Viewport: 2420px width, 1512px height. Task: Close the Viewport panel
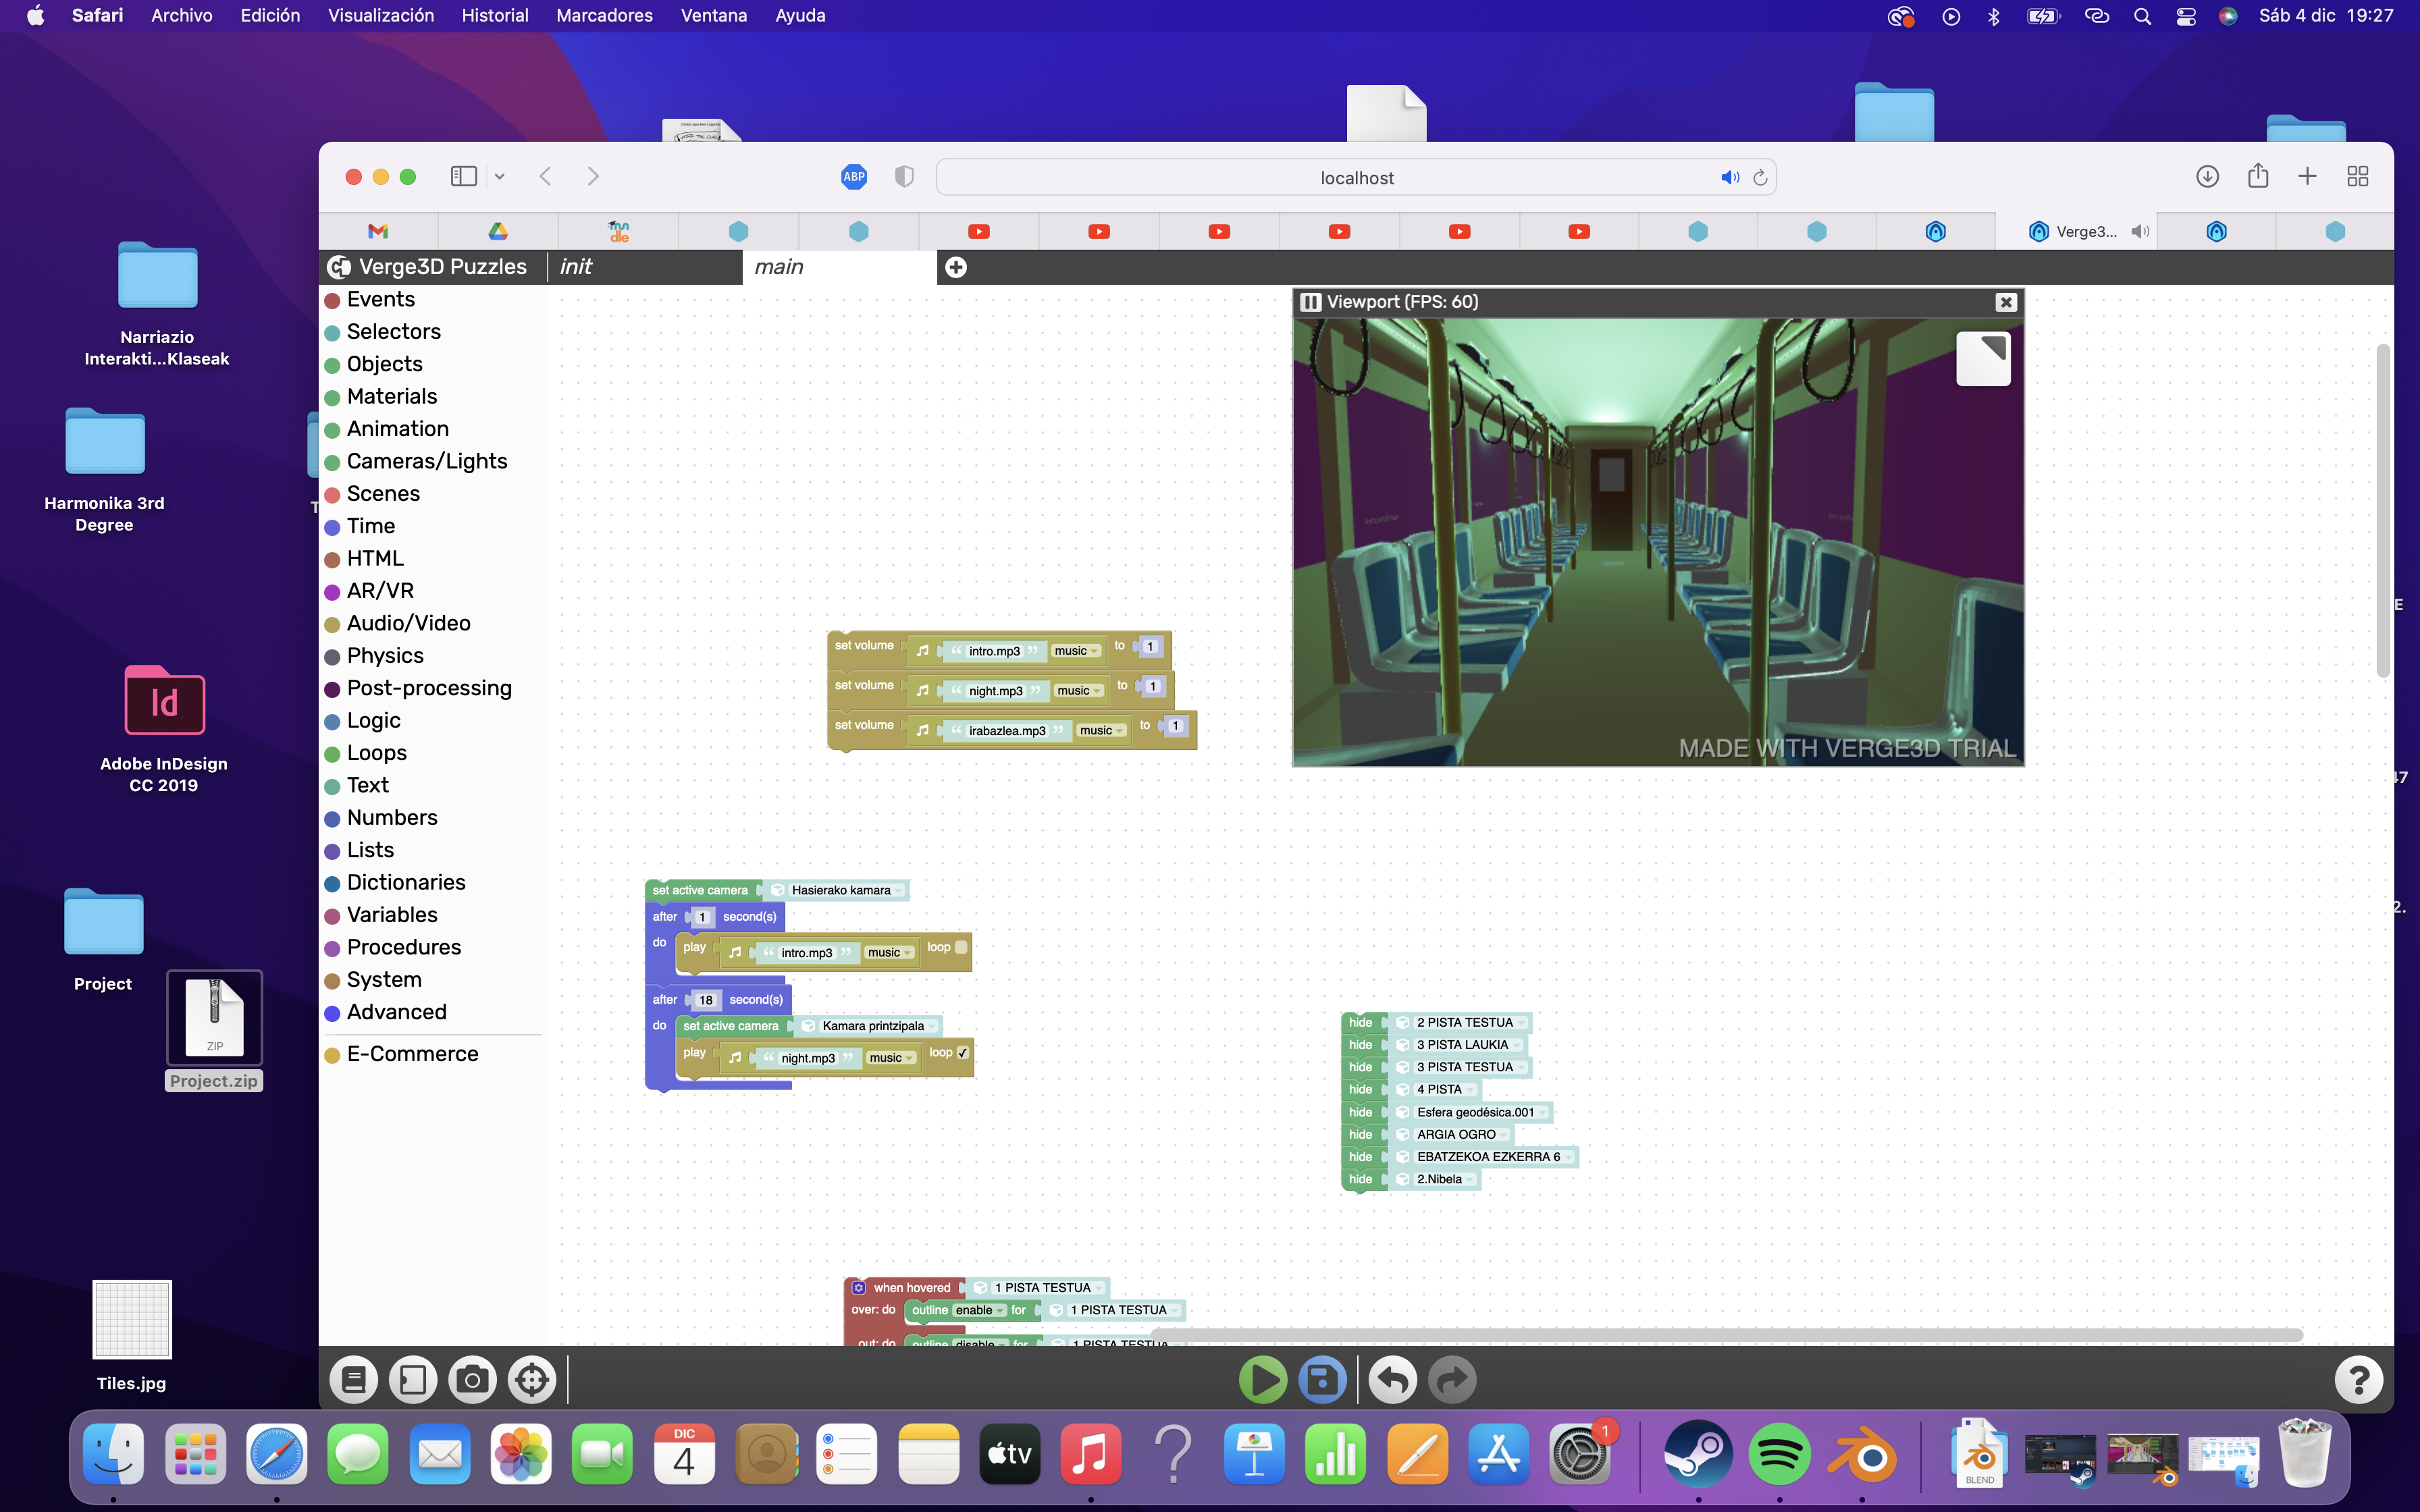[x=2005, y=302]
